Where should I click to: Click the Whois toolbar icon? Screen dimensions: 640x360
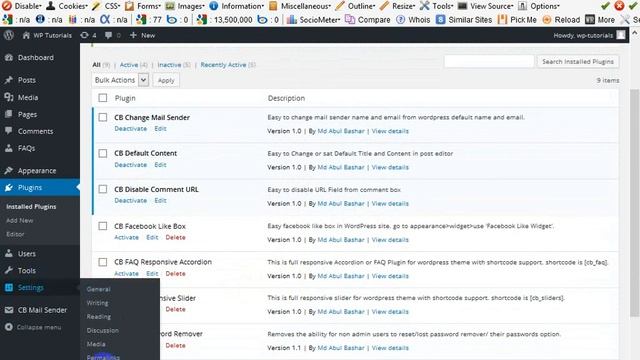click(x=400, y=20)
